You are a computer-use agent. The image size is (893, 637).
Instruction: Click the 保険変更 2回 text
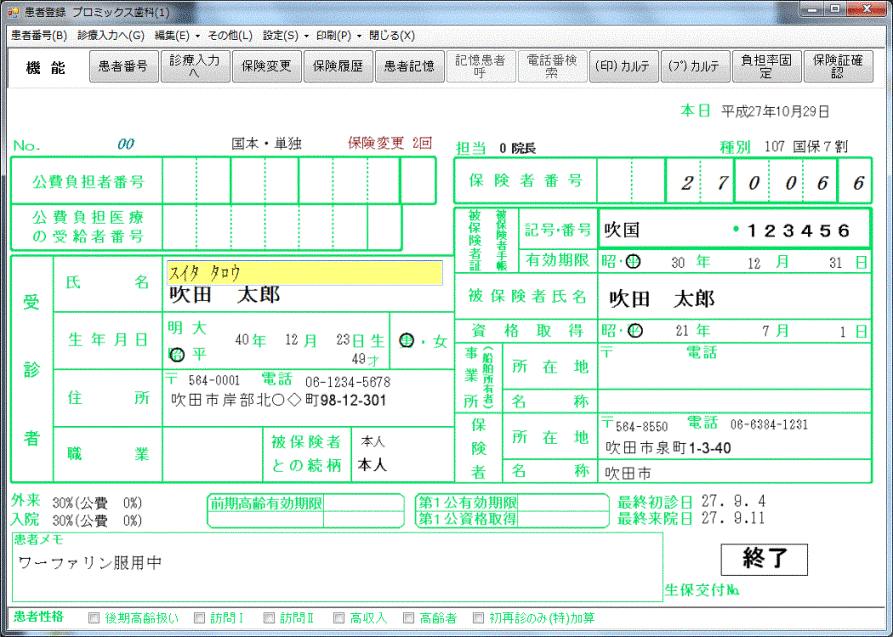[390, 143]
